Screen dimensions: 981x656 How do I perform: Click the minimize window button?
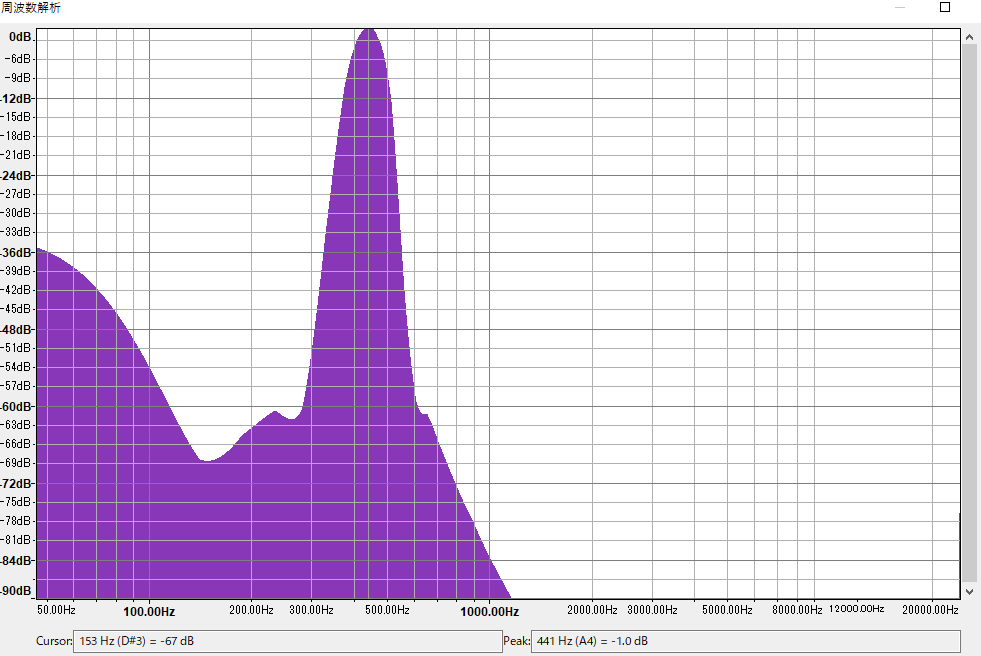pyautogui.click(x=900, y=8)
